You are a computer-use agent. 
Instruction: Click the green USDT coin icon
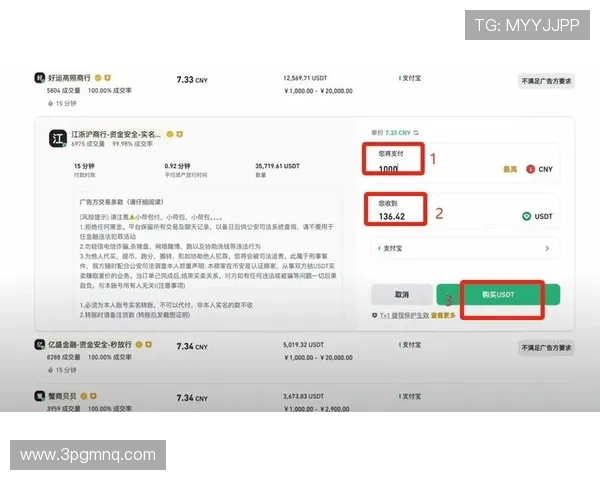527,216
